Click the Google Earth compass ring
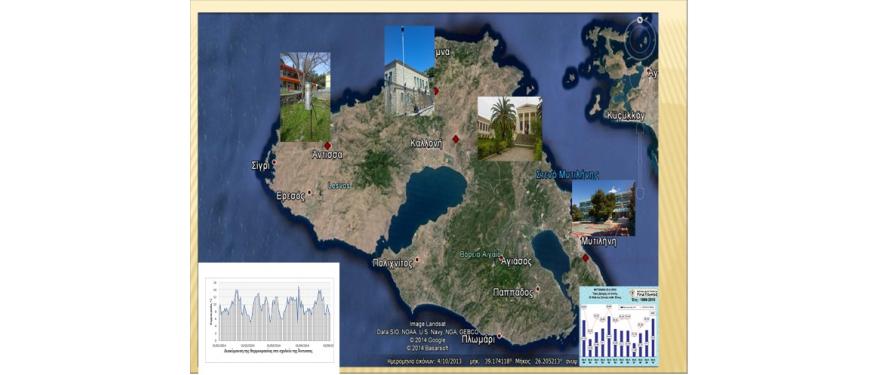This screenshot has width=880, height=375. coord(640,35)
